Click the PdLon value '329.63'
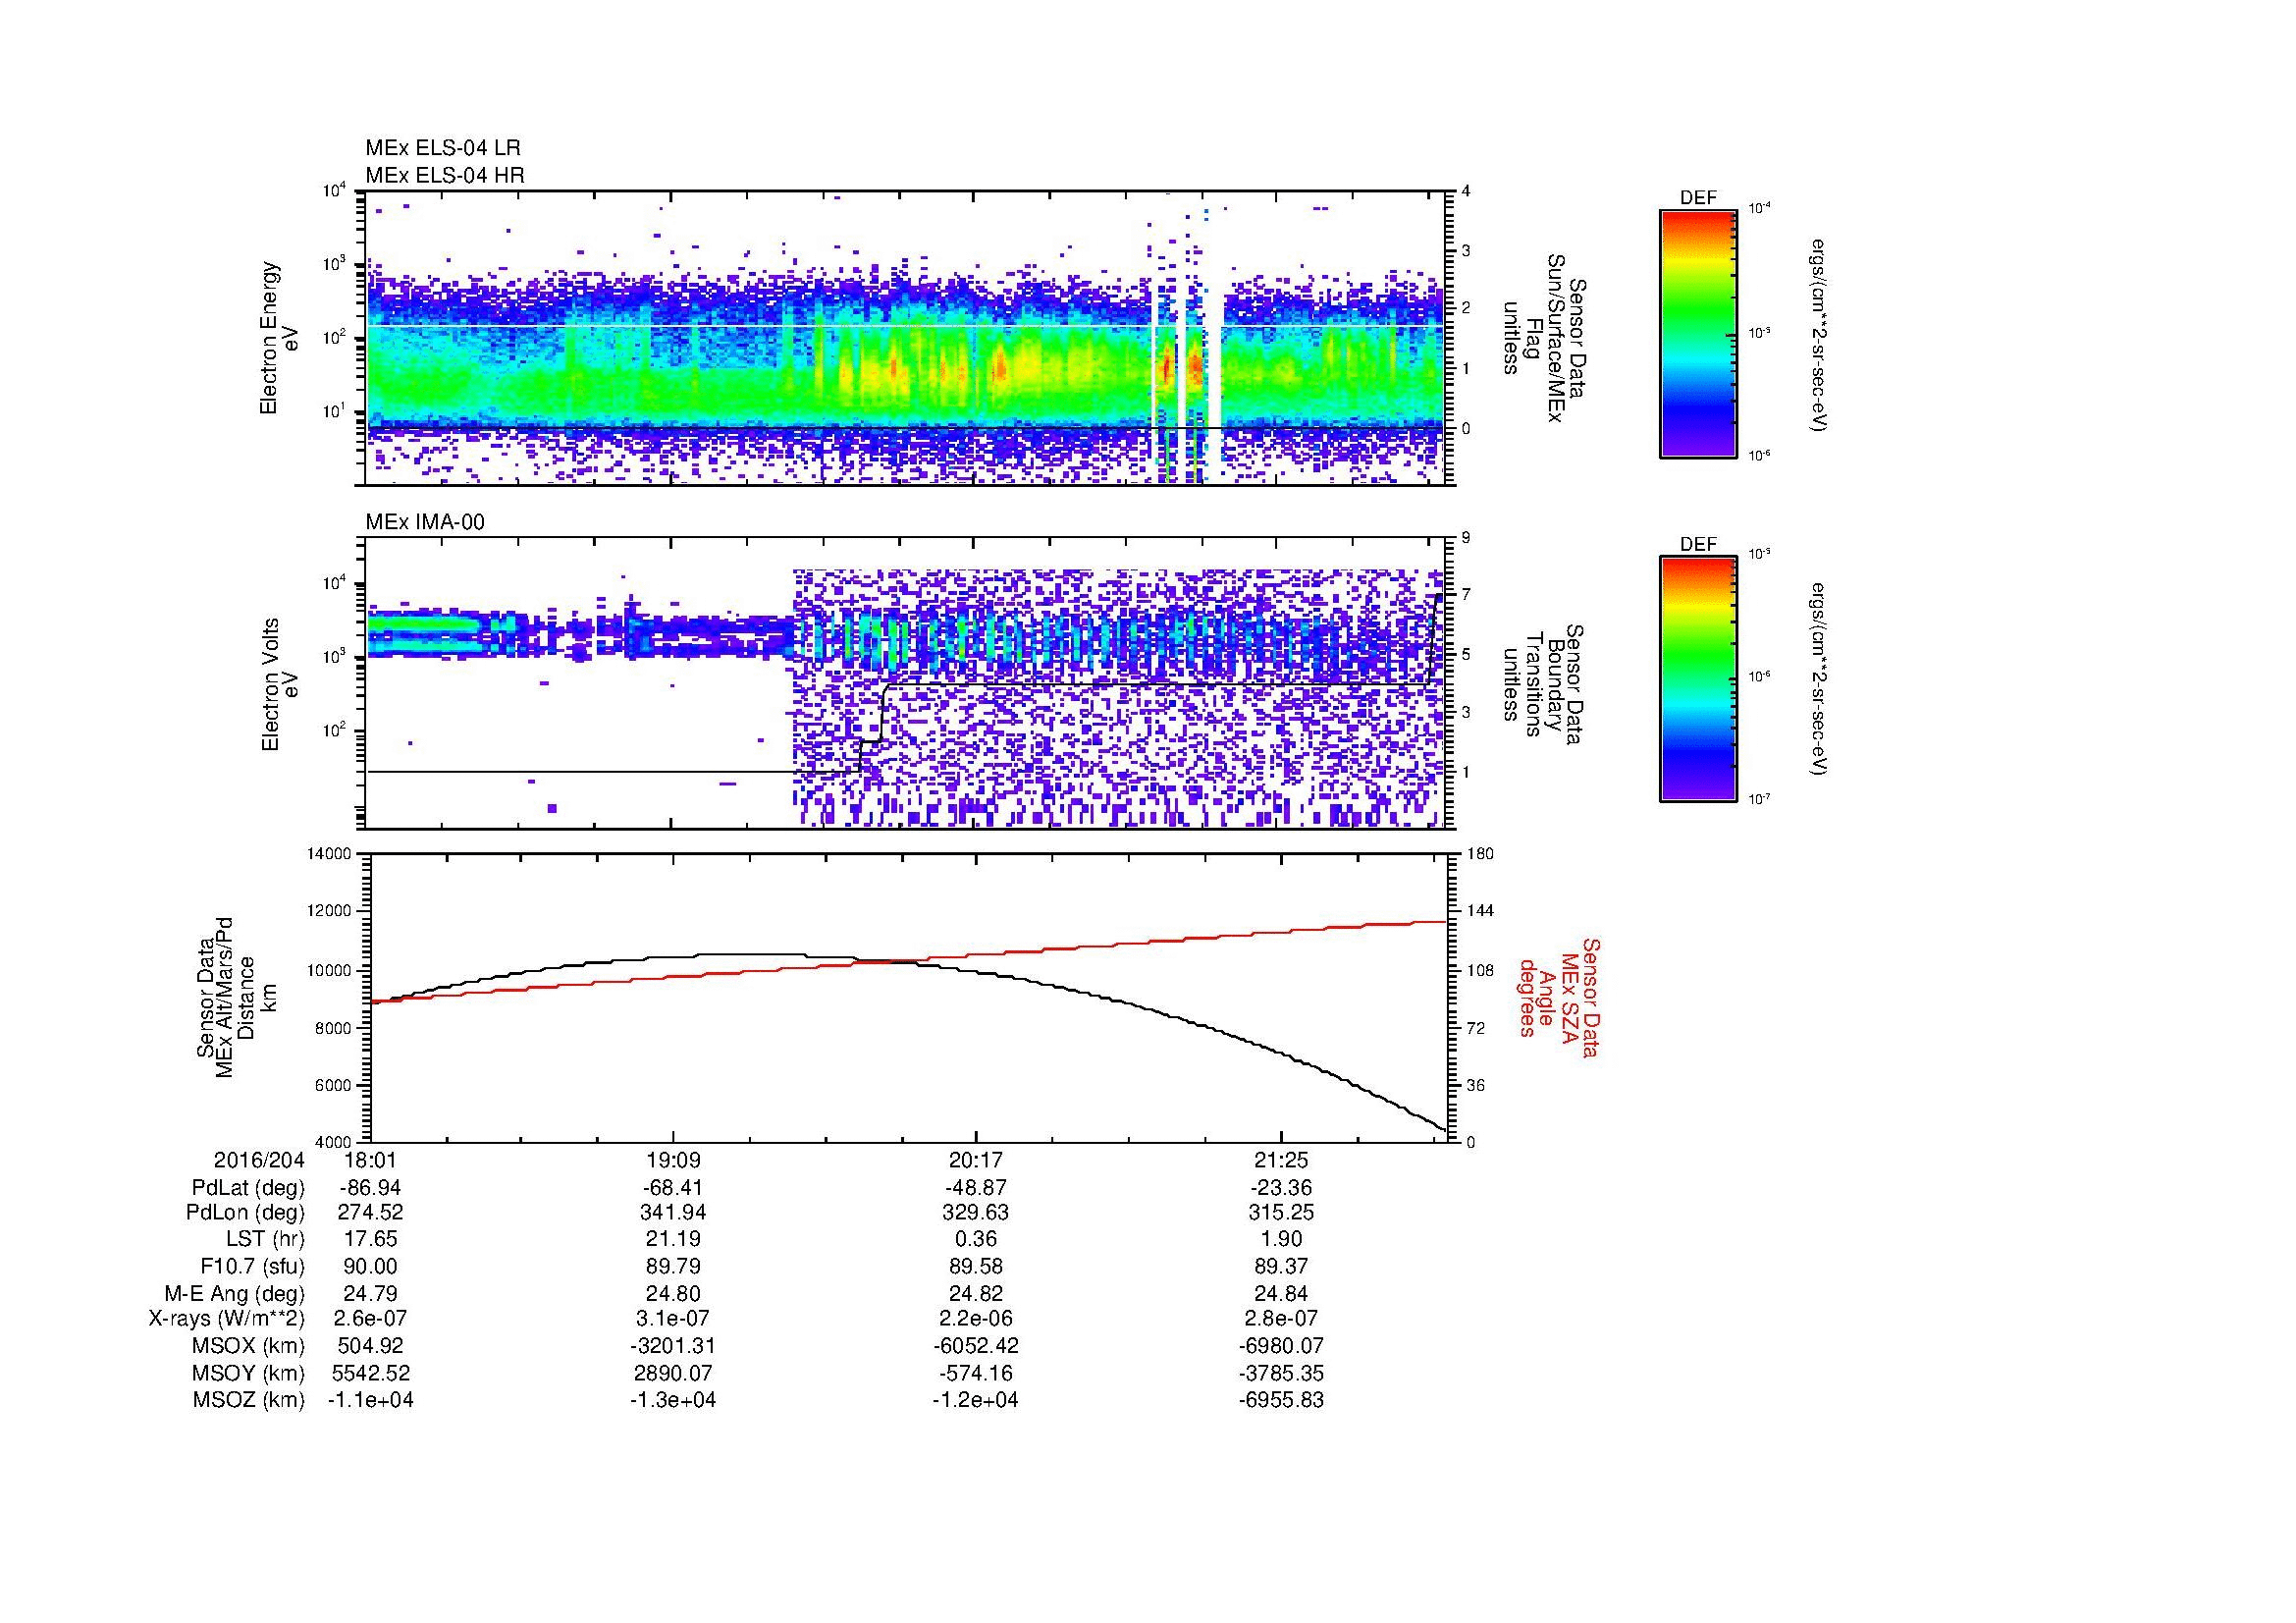Image resolution: width=2296 pixels, height=1623 pixels. click(977, 1213)
